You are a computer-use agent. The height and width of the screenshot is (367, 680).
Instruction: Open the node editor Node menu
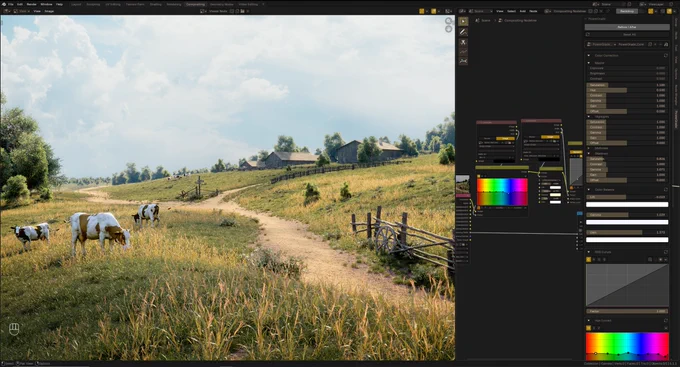tap(533, 11)
